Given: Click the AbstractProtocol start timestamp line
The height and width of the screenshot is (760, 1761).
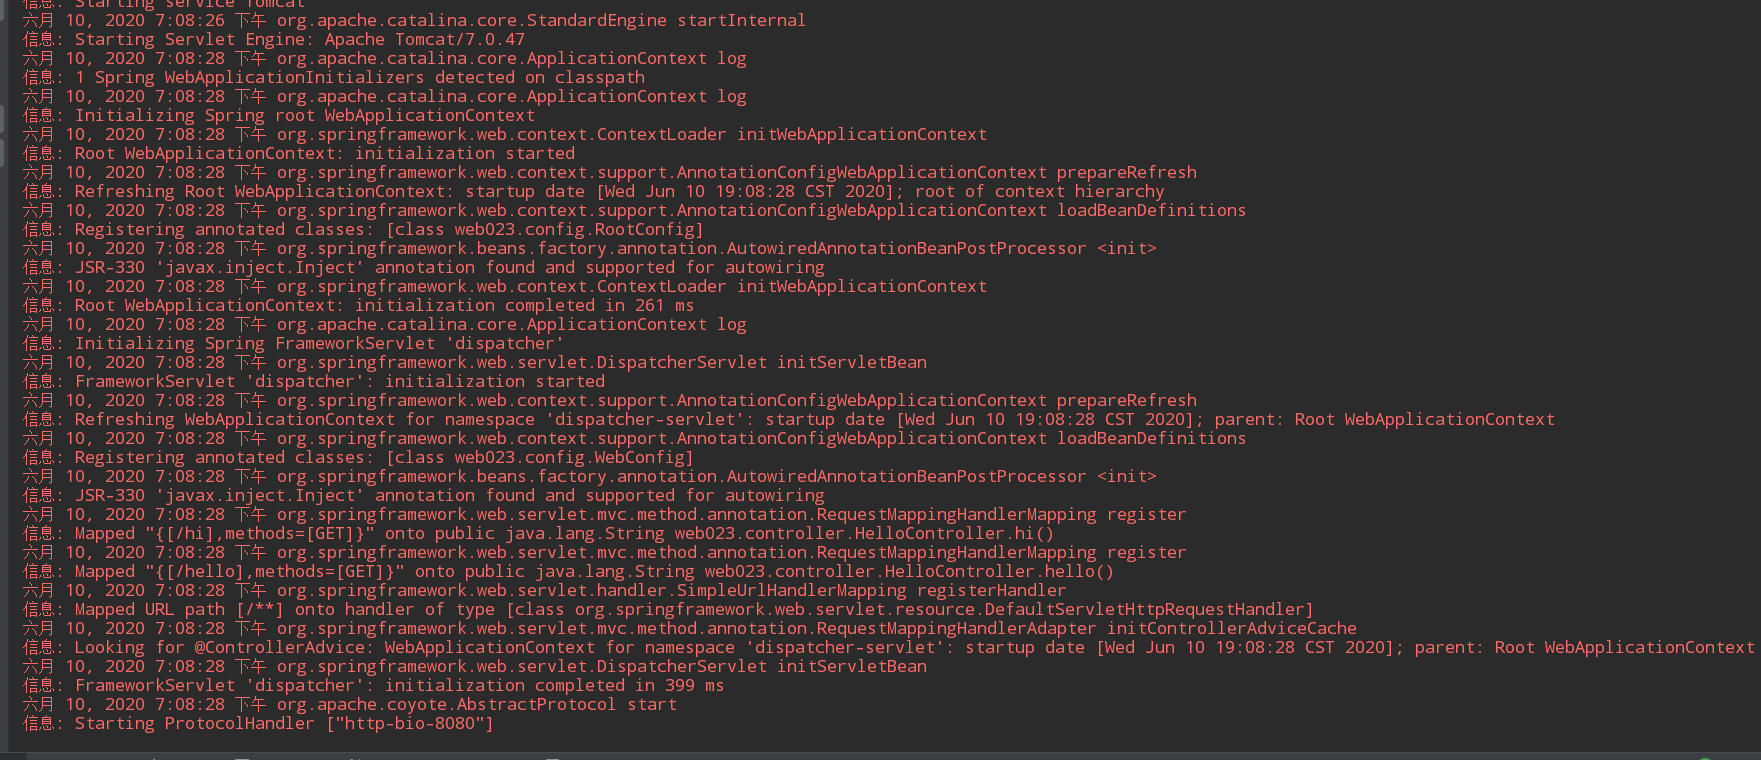Looking at the screenshot, I should coord(350,704).
